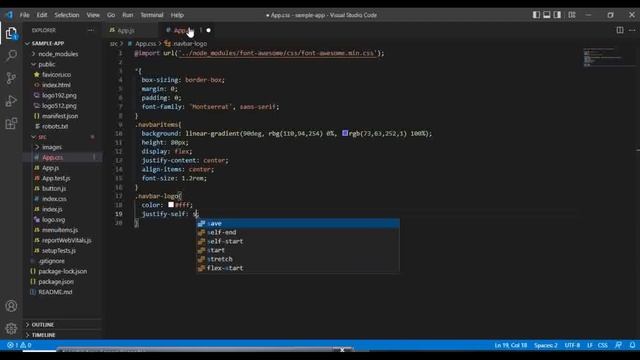Open manifest.json file

pos(60,116)
